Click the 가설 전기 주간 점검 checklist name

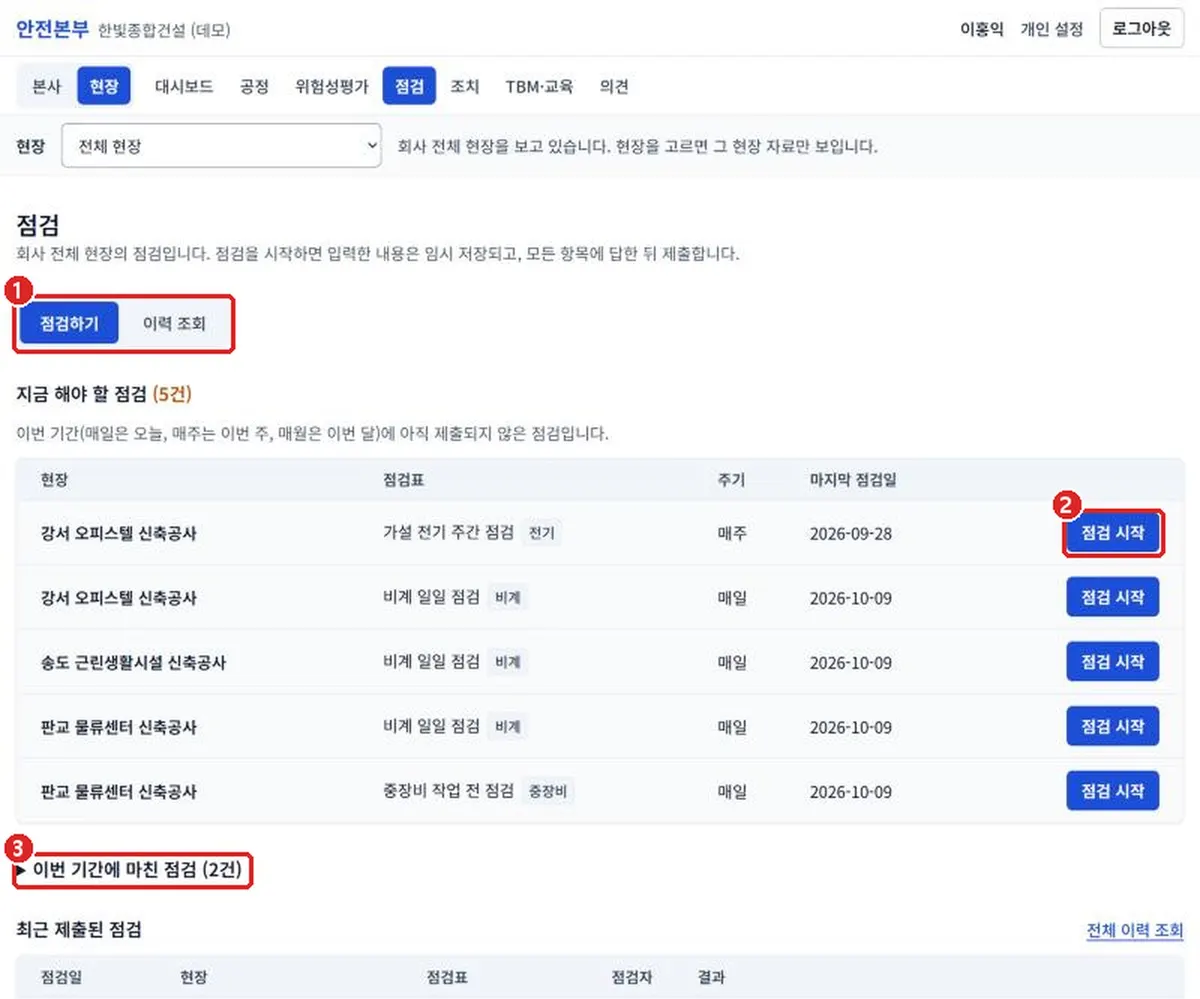click(x=449, y=533)
